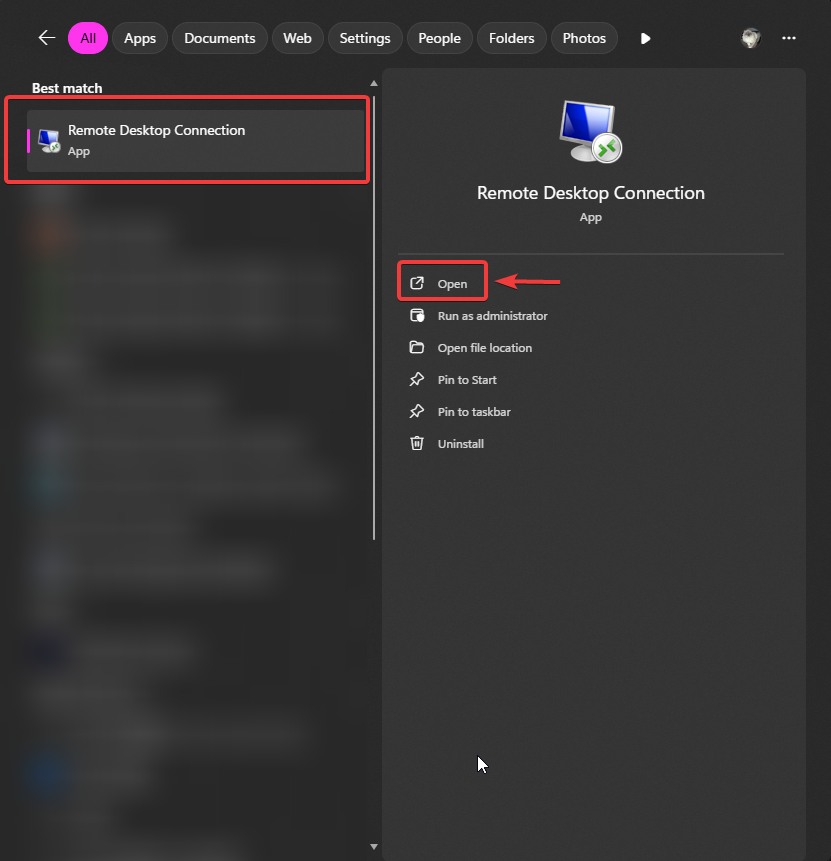The image size is (831, 861).
Task: Click the Pin to Start pin icon
Action: 417,379
